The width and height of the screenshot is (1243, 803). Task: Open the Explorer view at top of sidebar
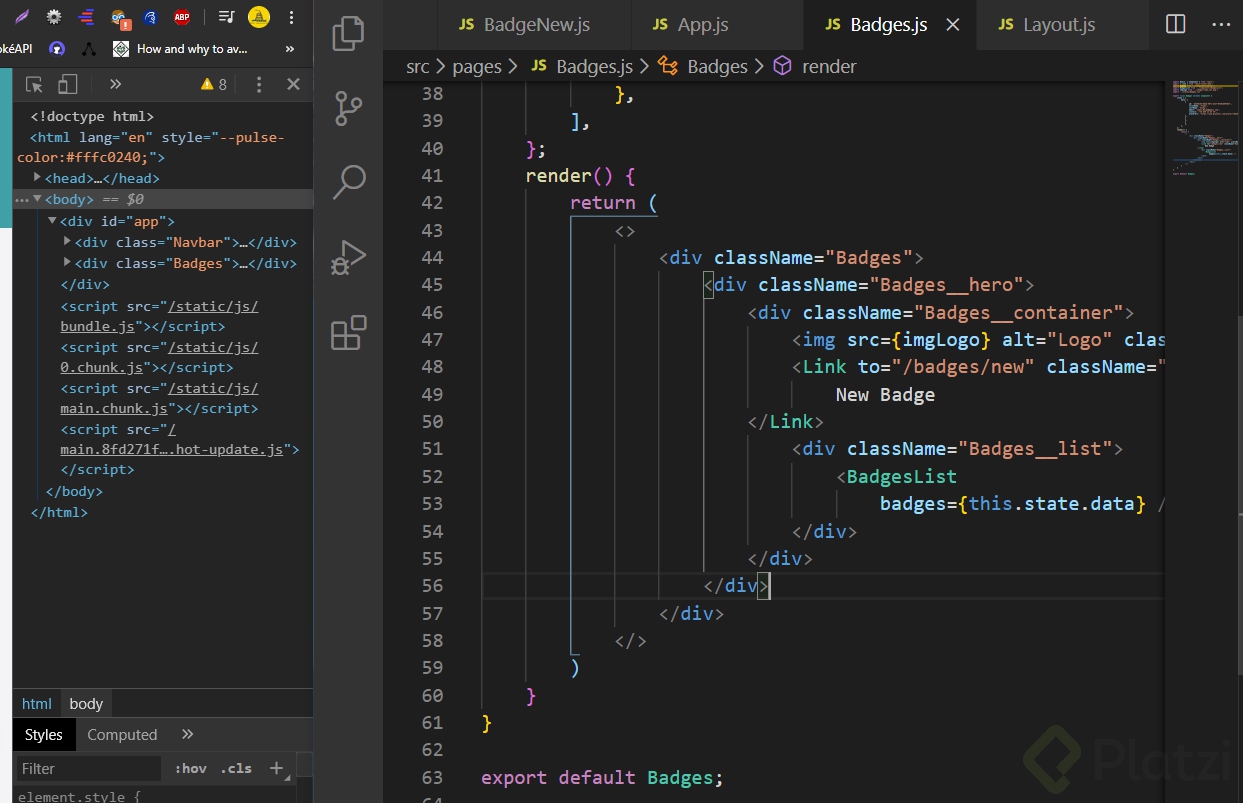click(347, 33)
